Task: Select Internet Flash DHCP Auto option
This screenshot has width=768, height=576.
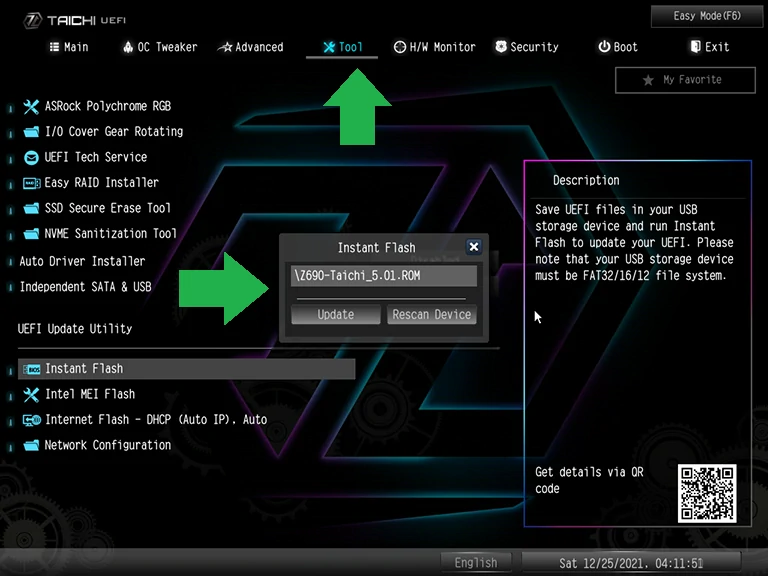Action: point(155,420)
